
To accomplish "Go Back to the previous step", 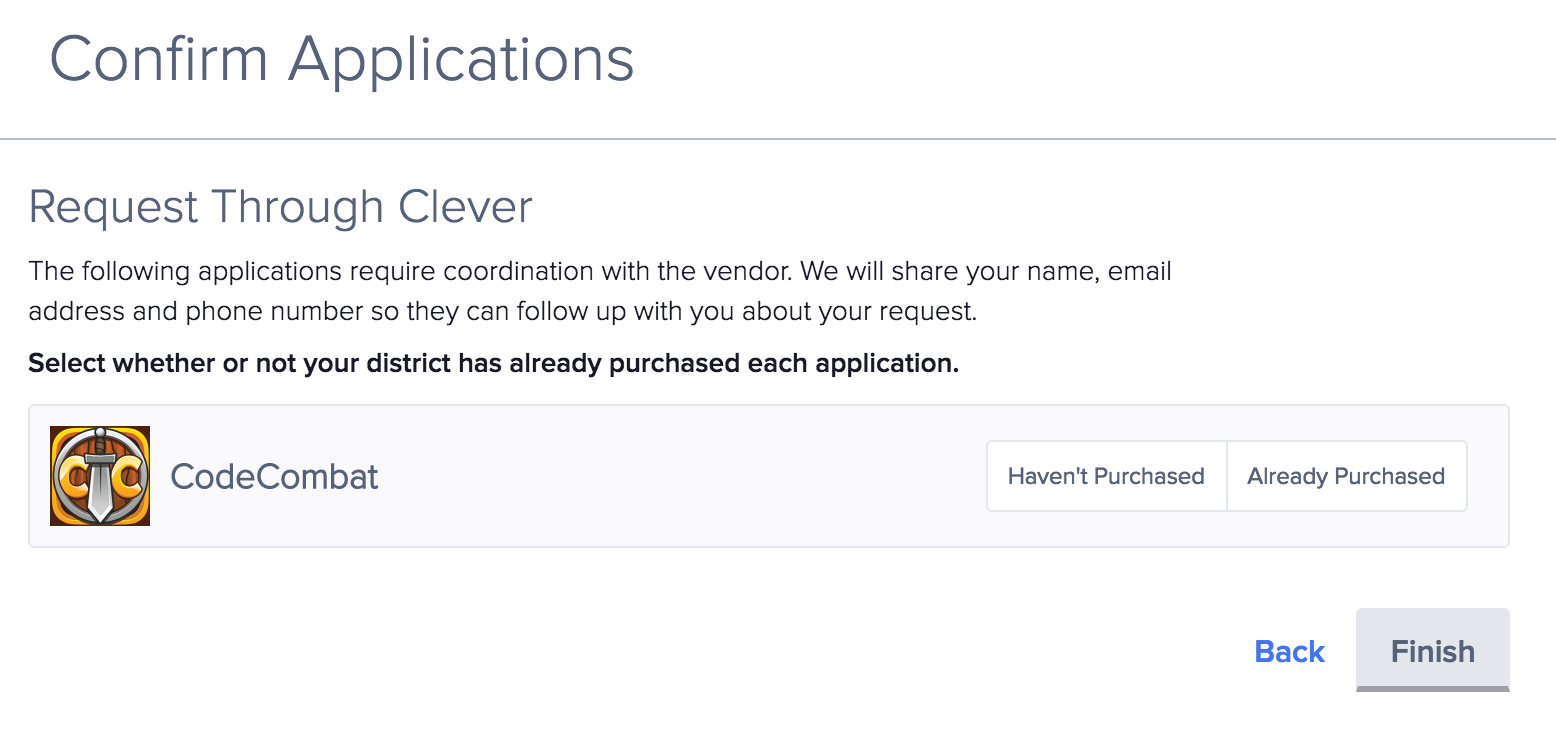I will pyautogui.click(x=1289, y=652).
